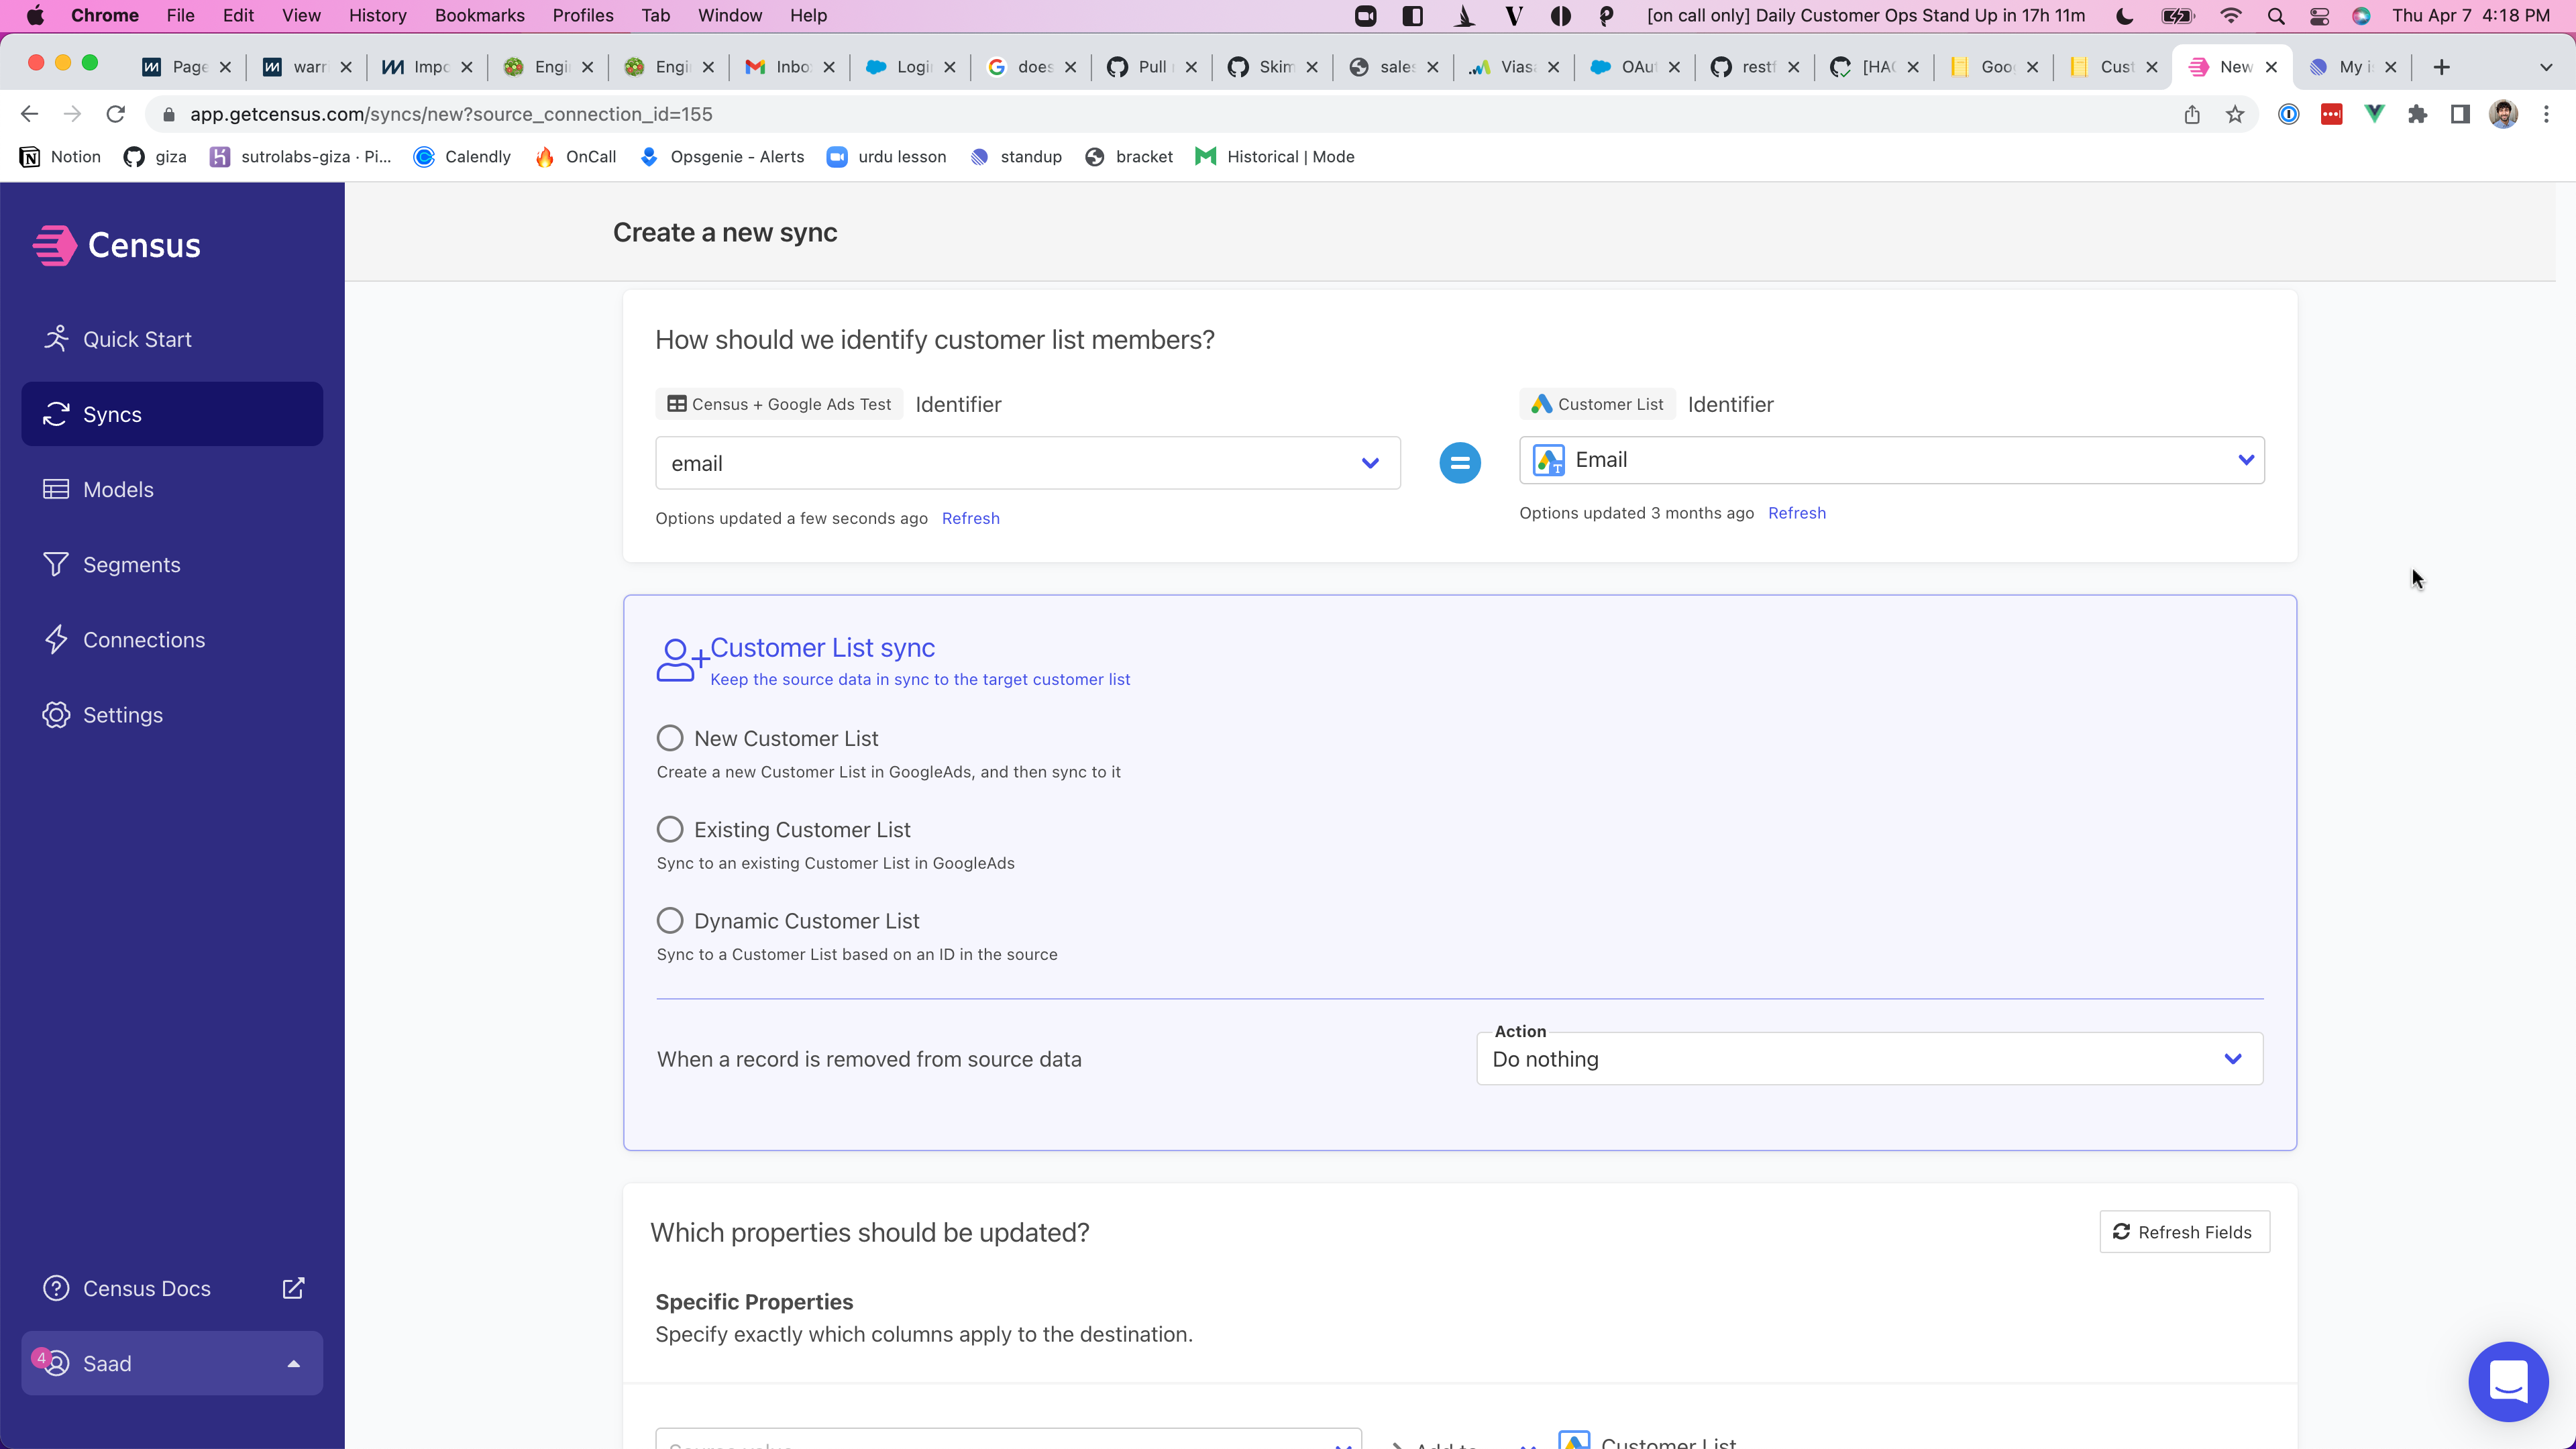Open Quick Start from sidebar
The height and width of the screenshot is (1449, 2576).
[137, 339]
